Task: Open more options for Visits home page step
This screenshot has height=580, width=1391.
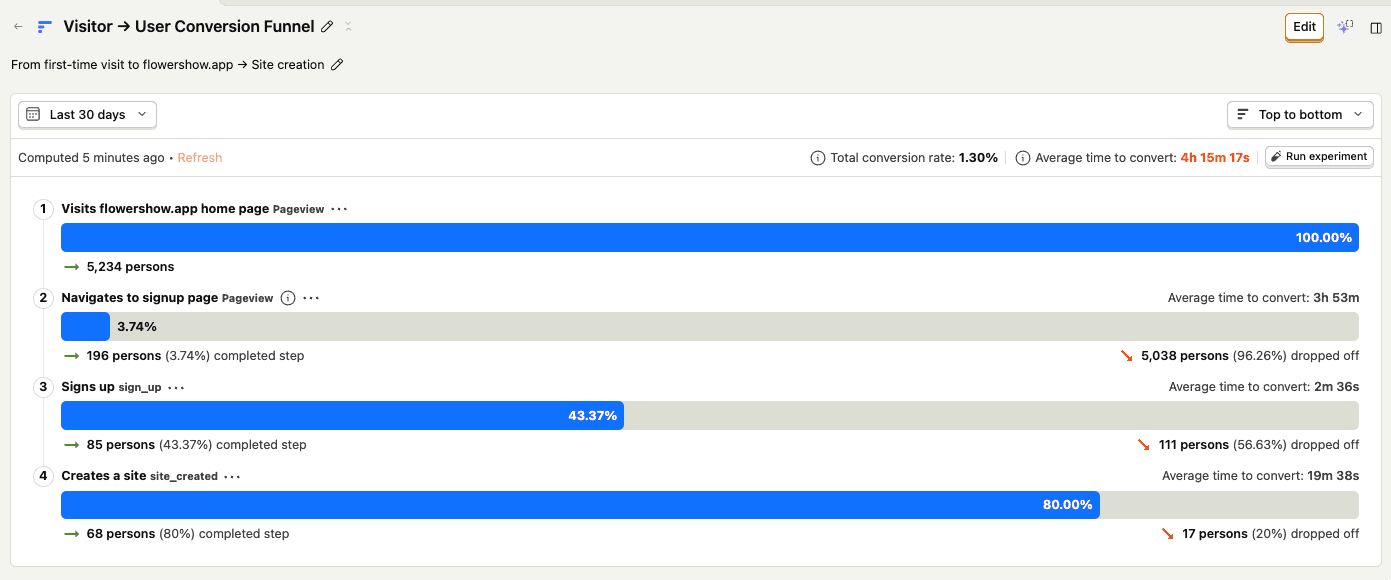Action: pos(339,209)
